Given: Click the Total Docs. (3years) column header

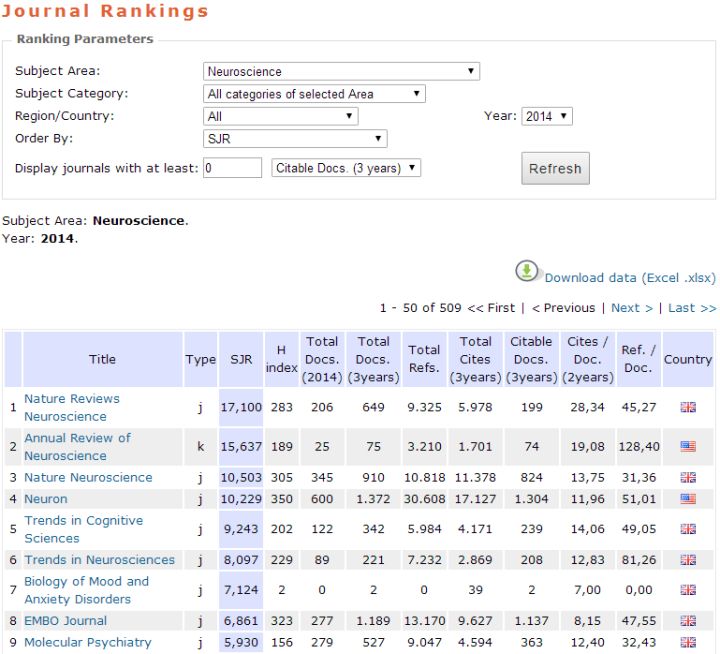Looking at the screenshot, I should pyautogui.click(x=373, y=359).
